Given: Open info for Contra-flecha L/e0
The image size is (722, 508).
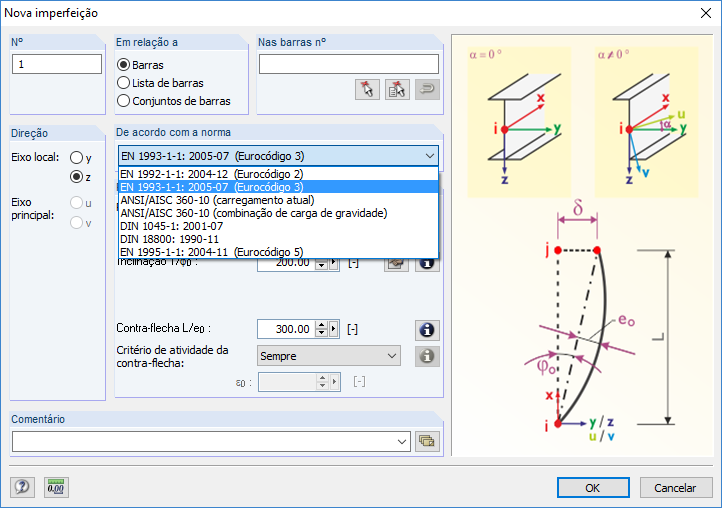Looking at the screenshot, I should tap(427, 330).
